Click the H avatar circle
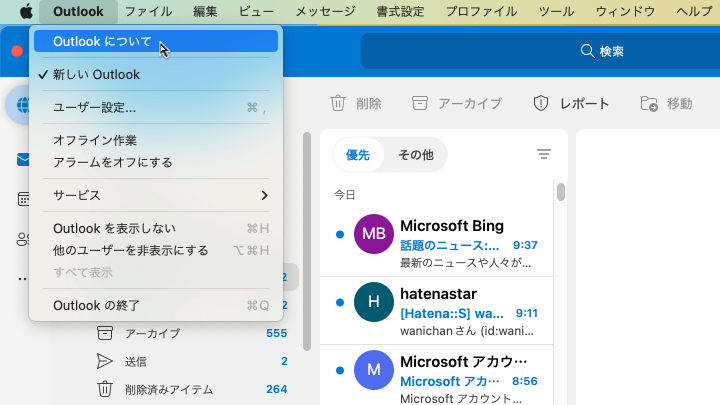Screen dimensions: 720x405 pos(374,302)
